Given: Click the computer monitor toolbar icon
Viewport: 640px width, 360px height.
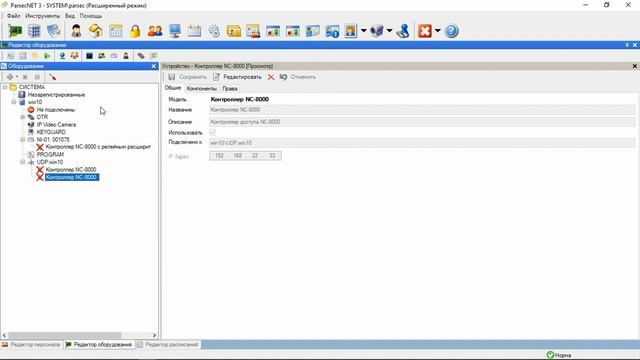Looking at the screenshot, I should (175, 31).
